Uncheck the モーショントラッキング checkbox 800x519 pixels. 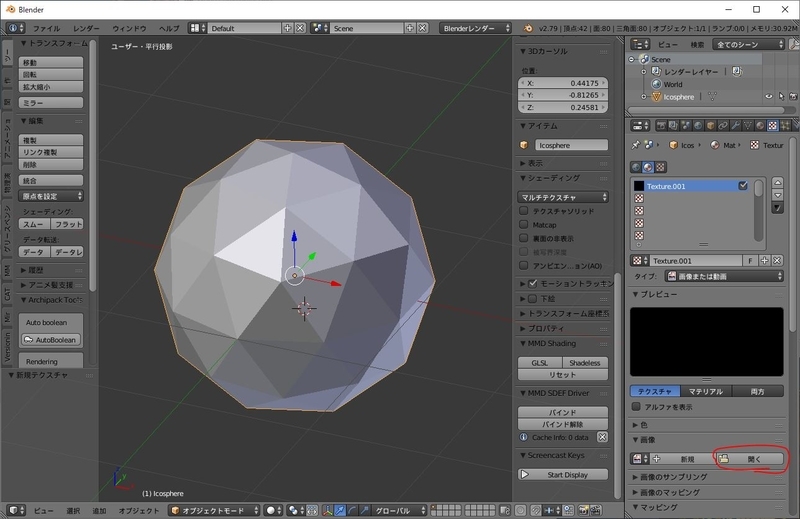tap(533, 283)
